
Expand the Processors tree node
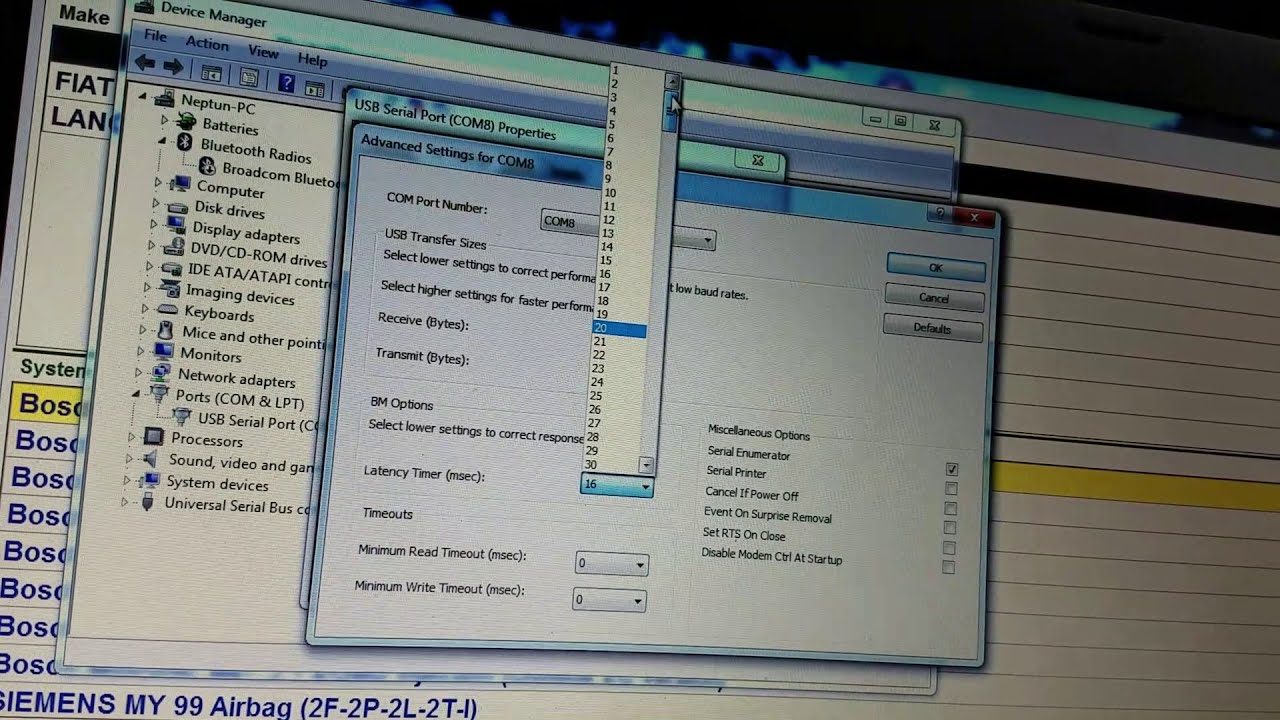[x=132, y=437]
